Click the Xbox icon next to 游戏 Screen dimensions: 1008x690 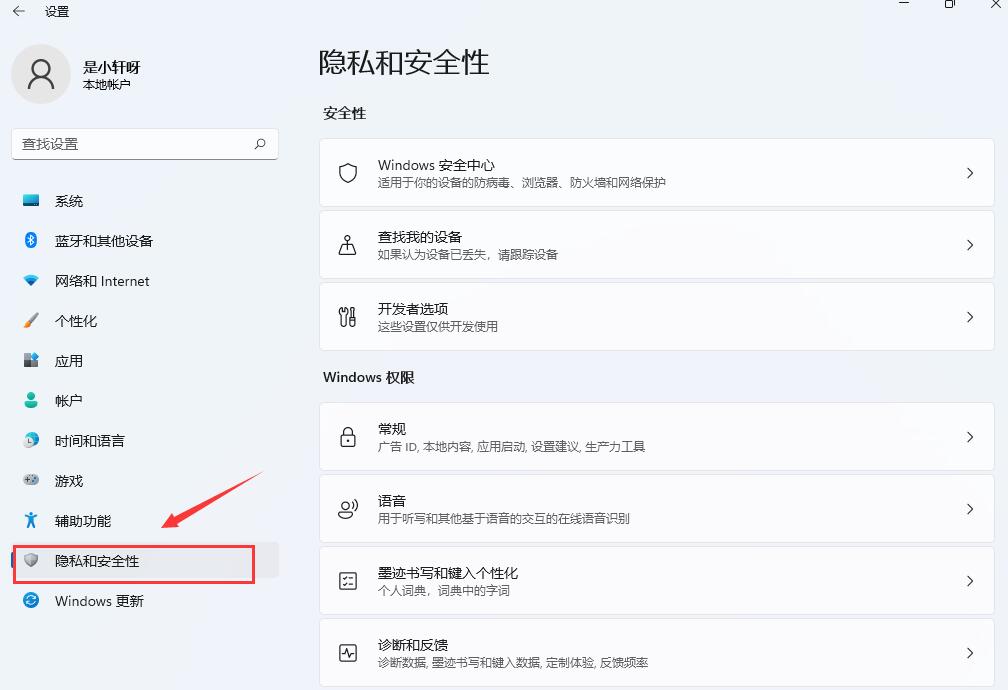30,481
